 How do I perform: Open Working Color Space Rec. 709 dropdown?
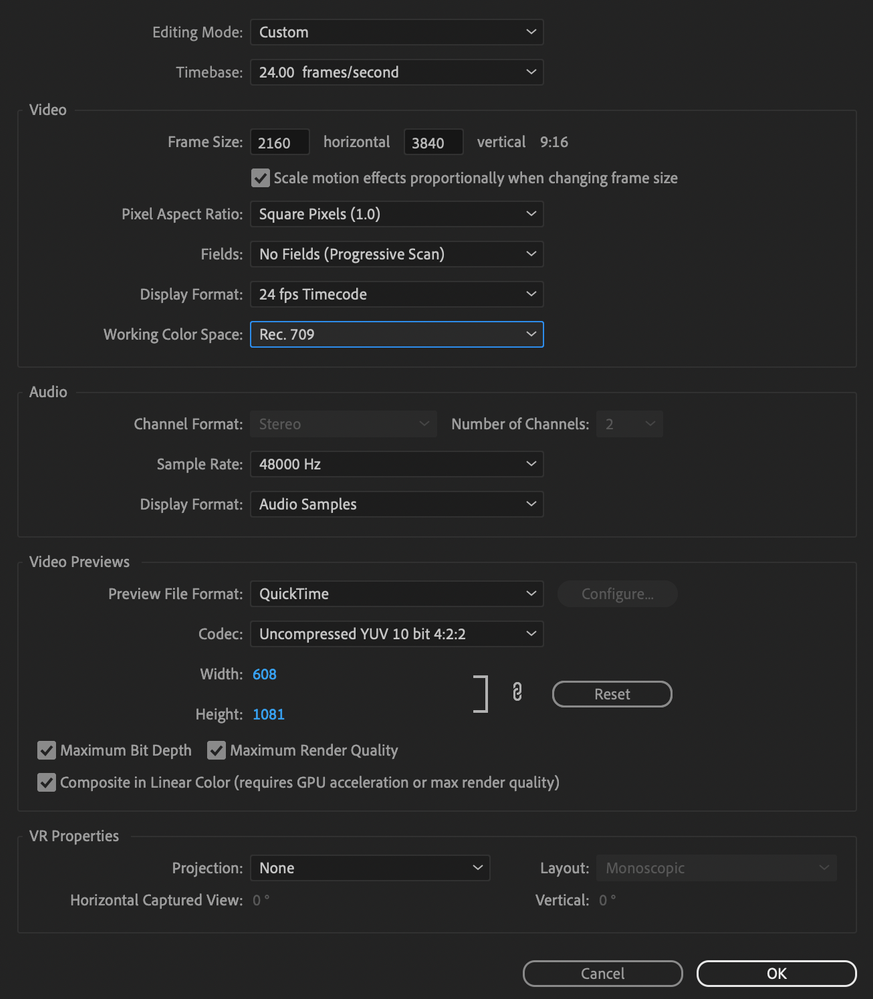(396, 334)
